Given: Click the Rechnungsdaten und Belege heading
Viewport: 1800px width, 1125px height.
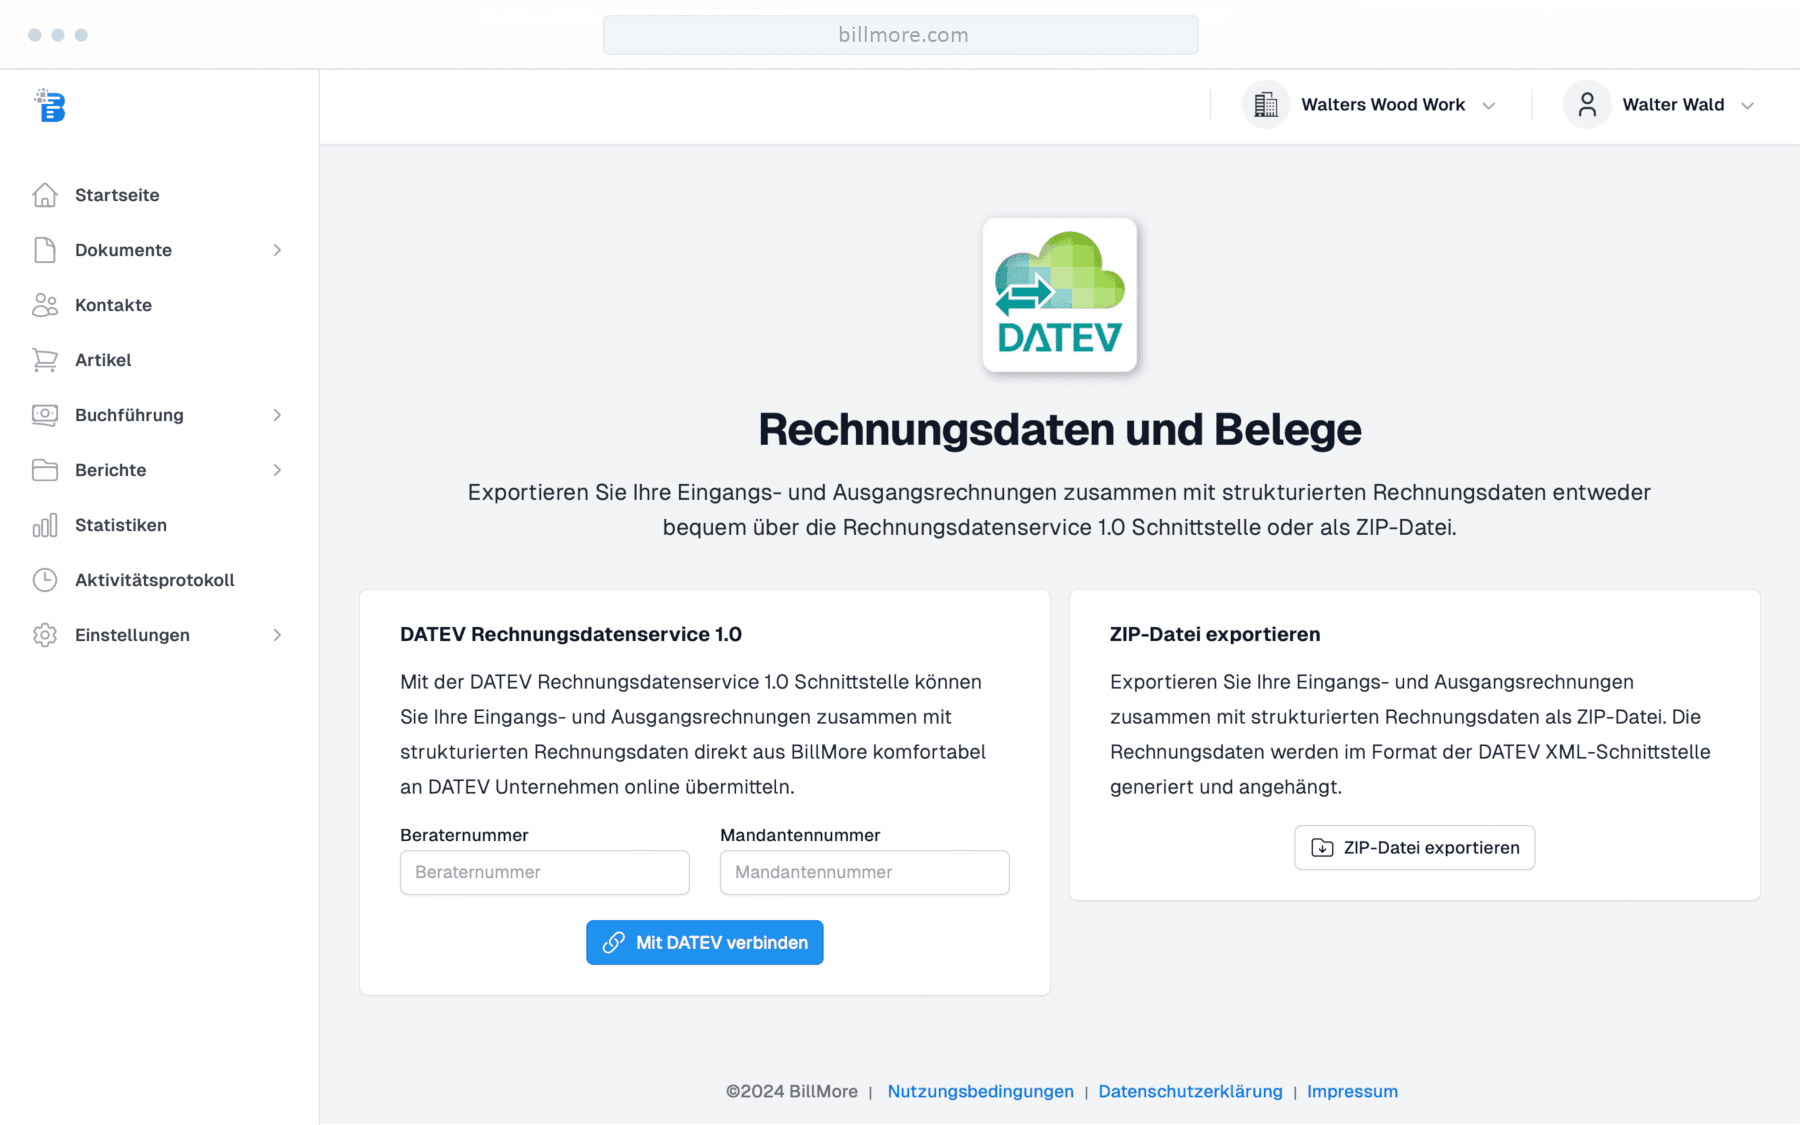Looking at the screenshot, I should point(1060,430).
